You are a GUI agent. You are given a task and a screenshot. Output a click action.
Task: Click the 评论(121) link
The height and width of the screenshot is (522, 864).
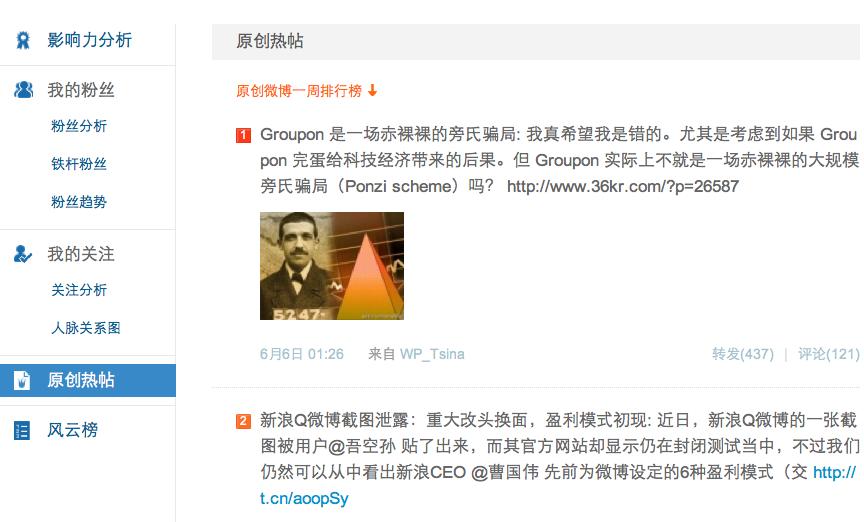click(829, 354)
